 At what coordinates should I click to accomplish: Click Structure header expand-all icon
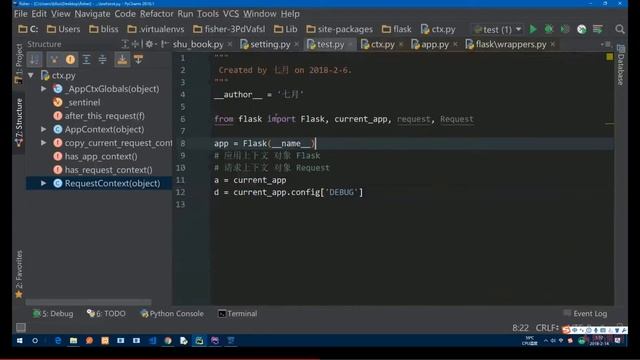tap(125, 44)
